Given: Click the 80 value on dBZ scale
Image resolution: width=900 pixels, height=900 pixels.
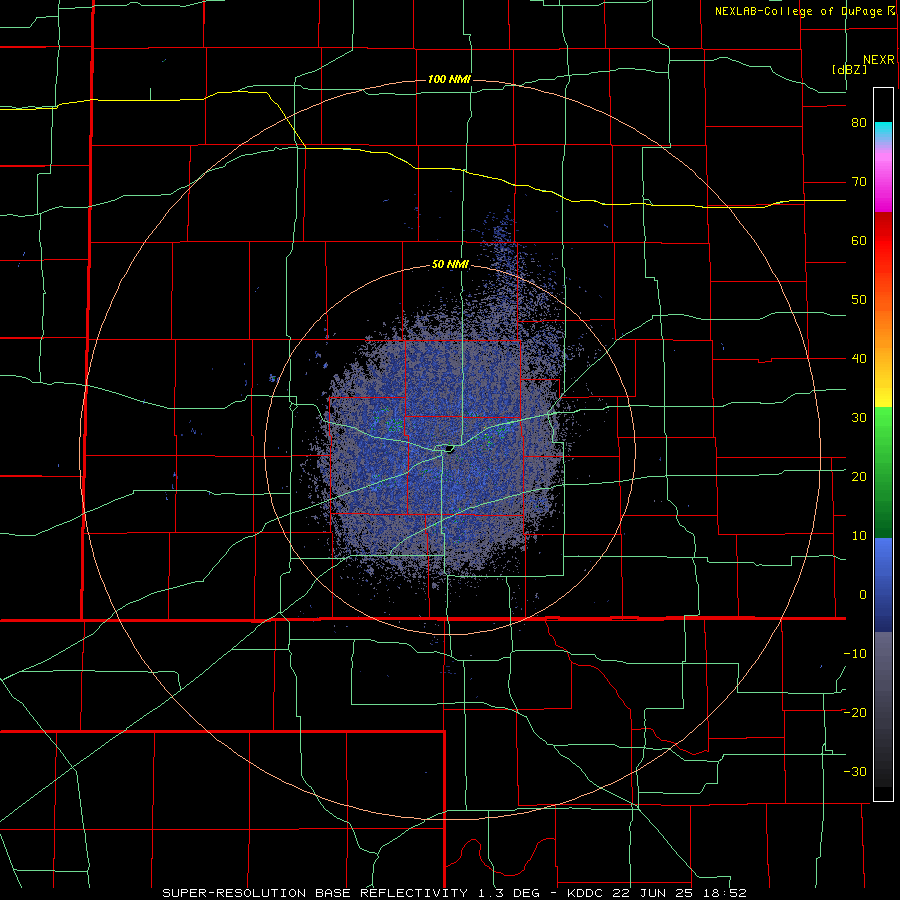Looking at the screenshot, I should (859, 123).
